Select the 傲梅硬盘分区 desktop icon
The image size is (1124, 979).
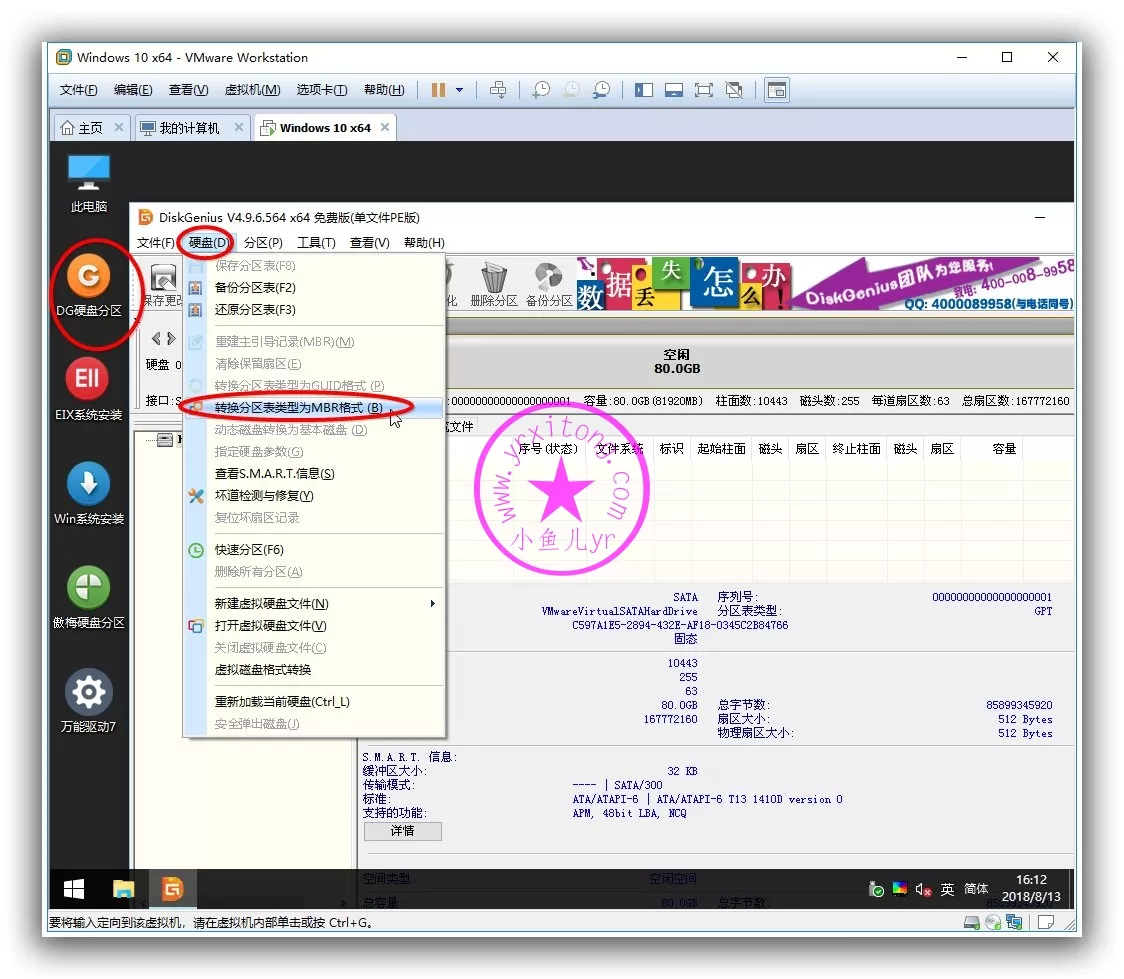89,598
